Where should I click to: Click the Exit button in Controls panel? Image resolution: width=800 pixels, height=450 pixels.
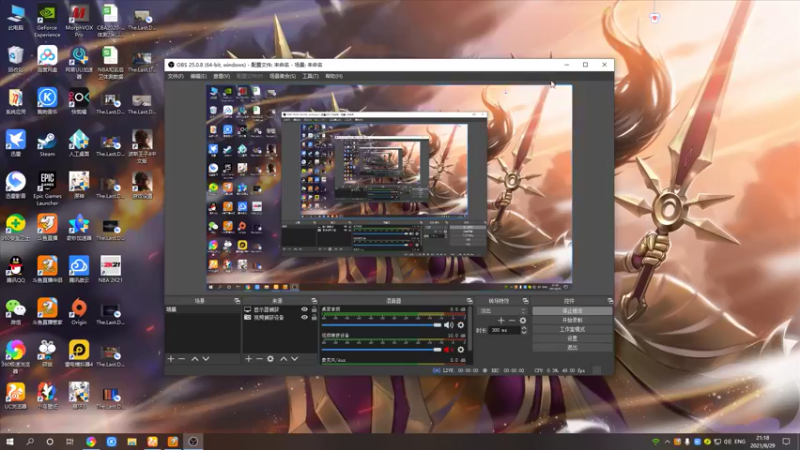tap(572, 347)
